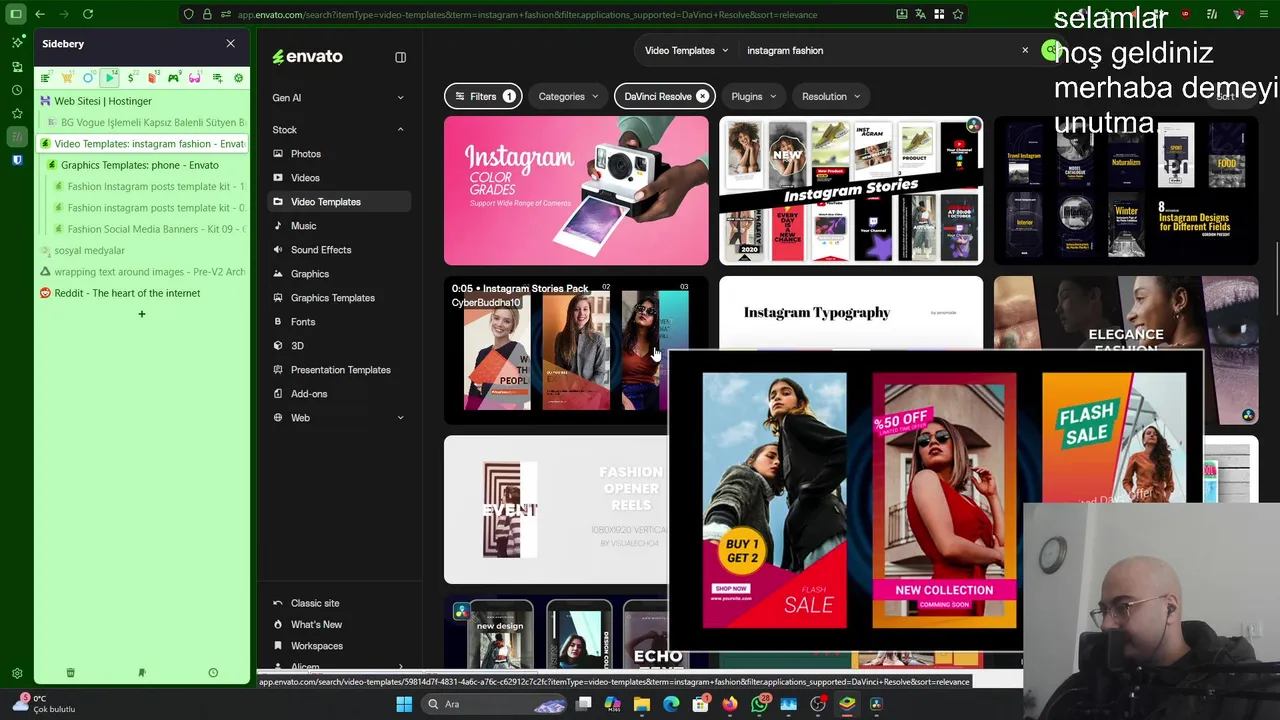Click the translate page icon in address bar
Screen dimensions: 1280x720
pos(920,14)
